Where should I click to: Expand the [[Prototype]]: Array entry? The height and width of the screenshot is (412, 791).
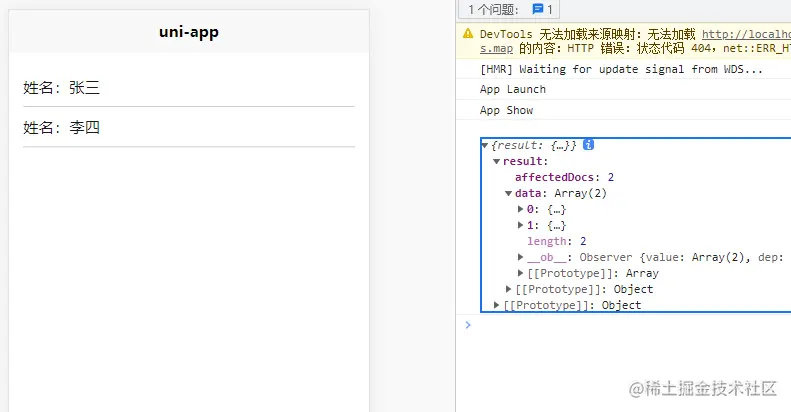(x=520, y=273)
